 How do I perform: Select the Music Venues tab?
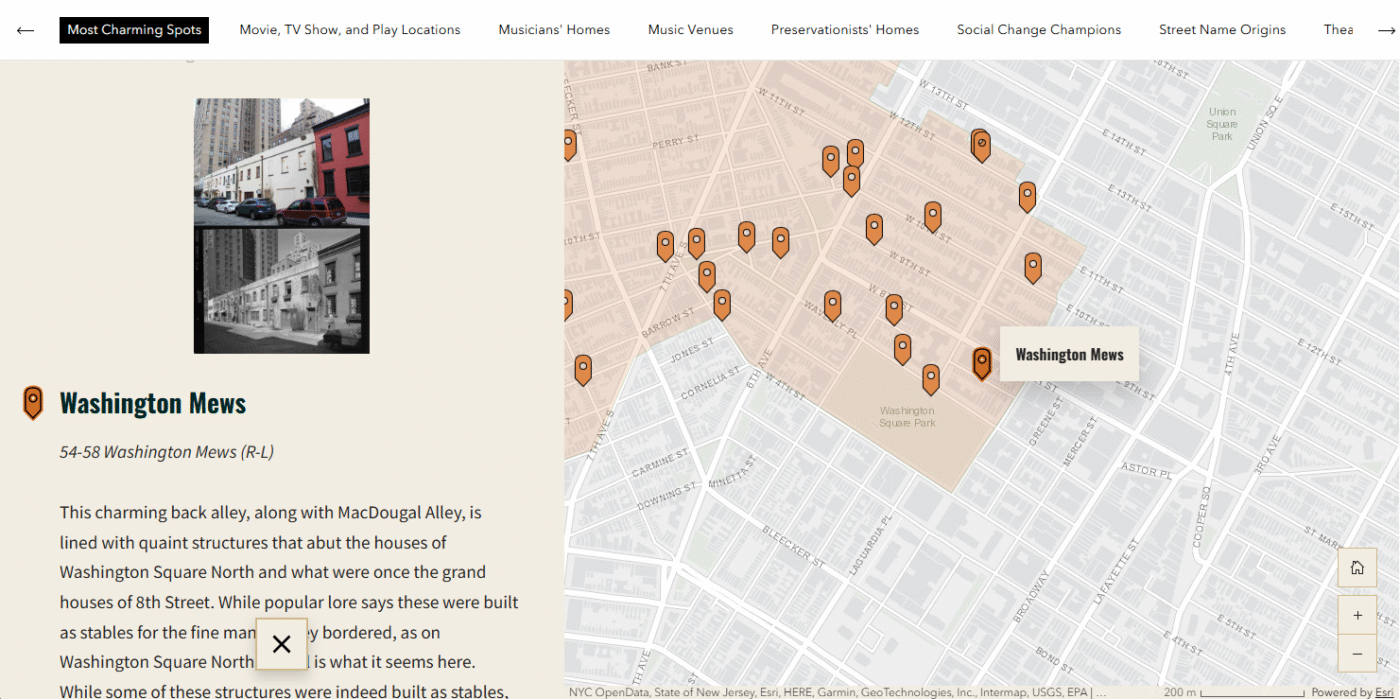coord(690,30)
